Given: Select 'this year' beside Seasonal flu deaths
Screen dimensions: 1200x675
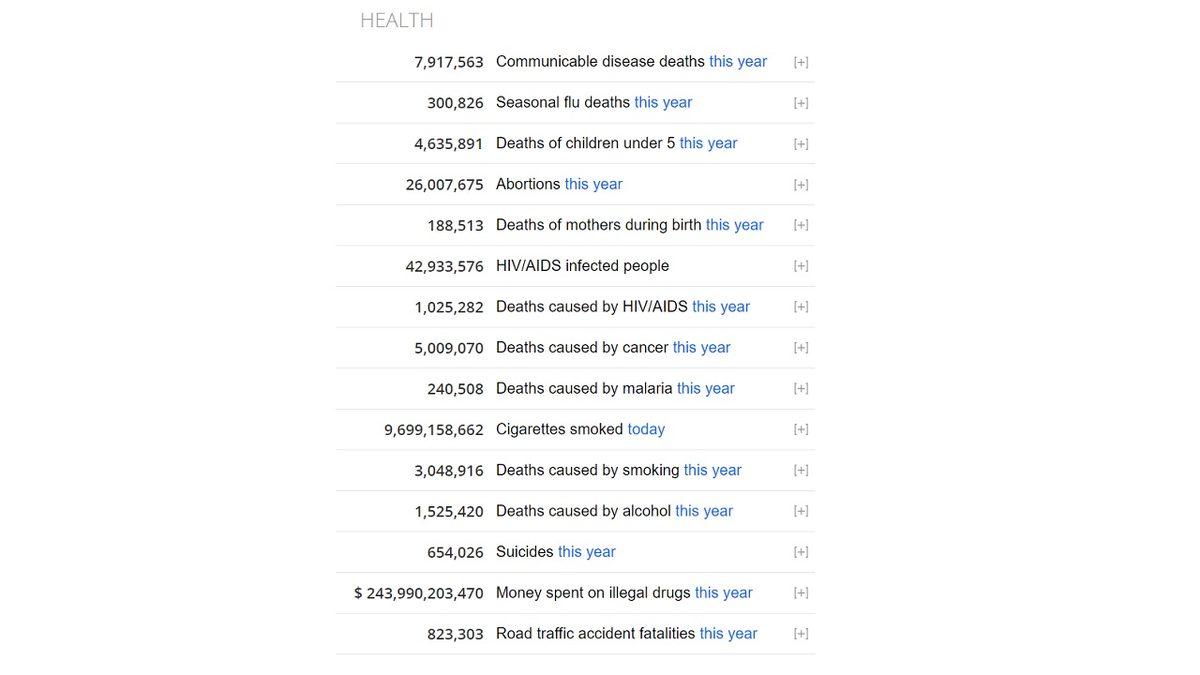Looking at the screenshot, I should pos(663,102).
